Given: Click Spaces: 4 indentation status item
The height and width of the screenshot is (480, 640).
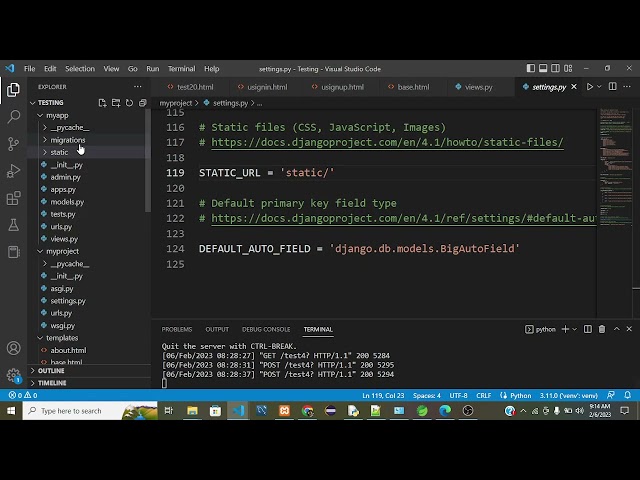Looking at the screenshot, I should point(427,396).
